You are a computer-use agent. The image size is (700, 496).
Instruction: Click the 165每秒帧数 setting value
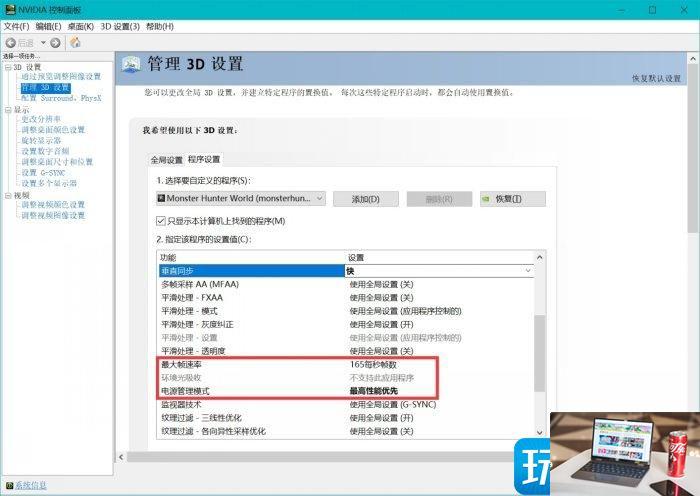click(373, 365)
